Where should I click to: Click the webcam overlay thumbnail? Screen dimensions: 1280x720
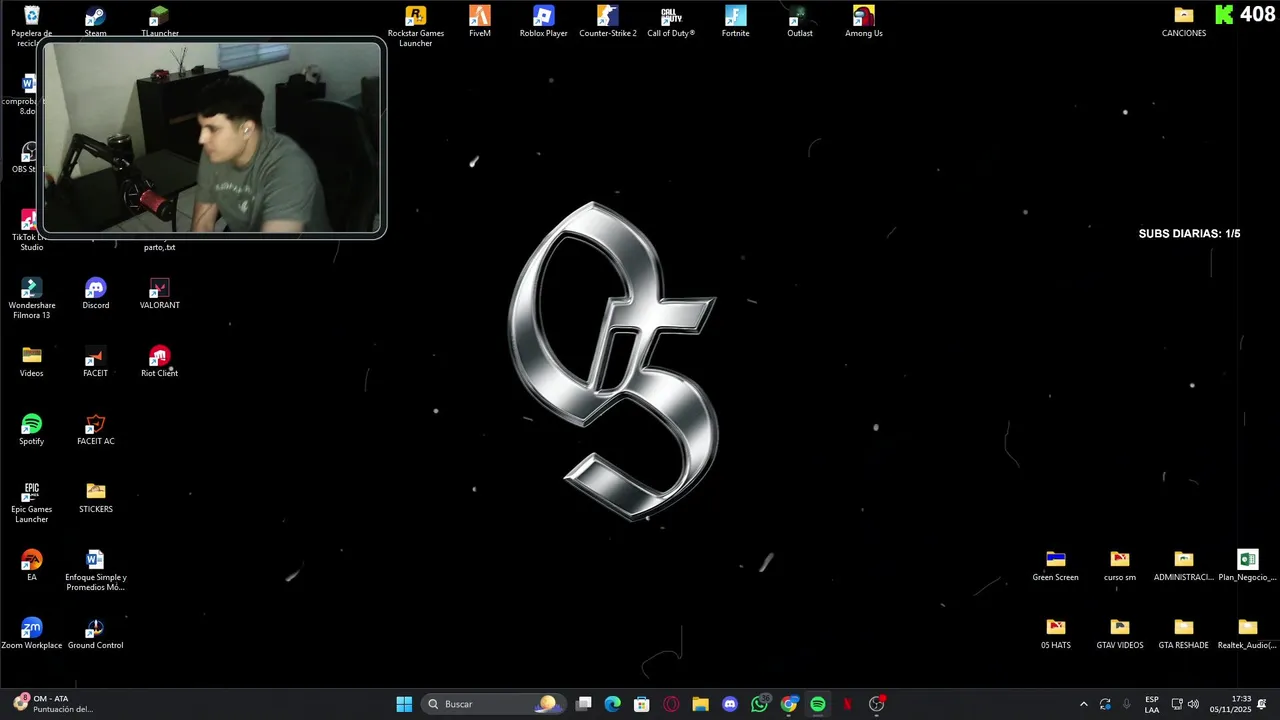tap(213, 138)
